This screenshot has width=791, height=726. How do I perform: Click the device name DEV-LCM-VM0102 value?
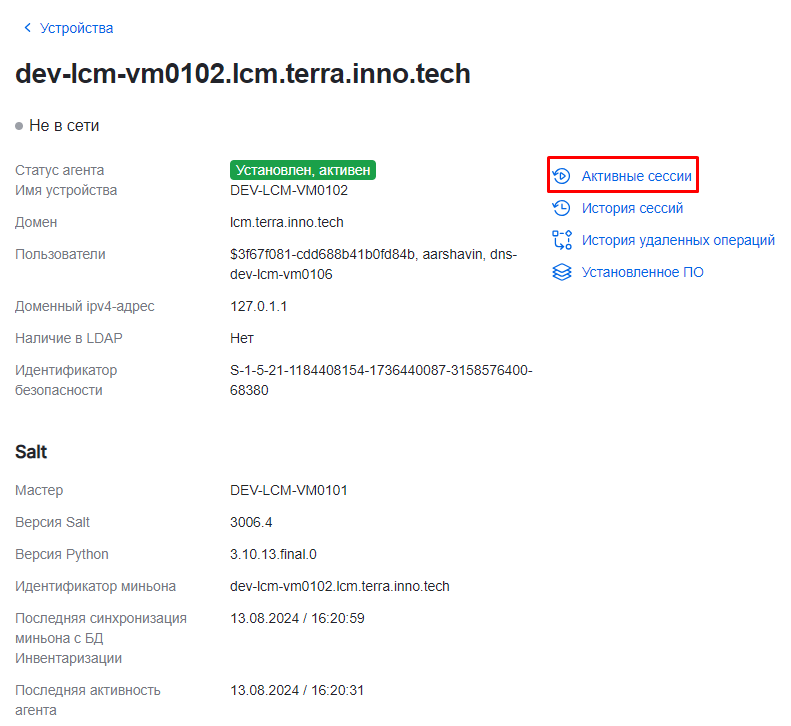pyautogui.click(x=289, y=190)
